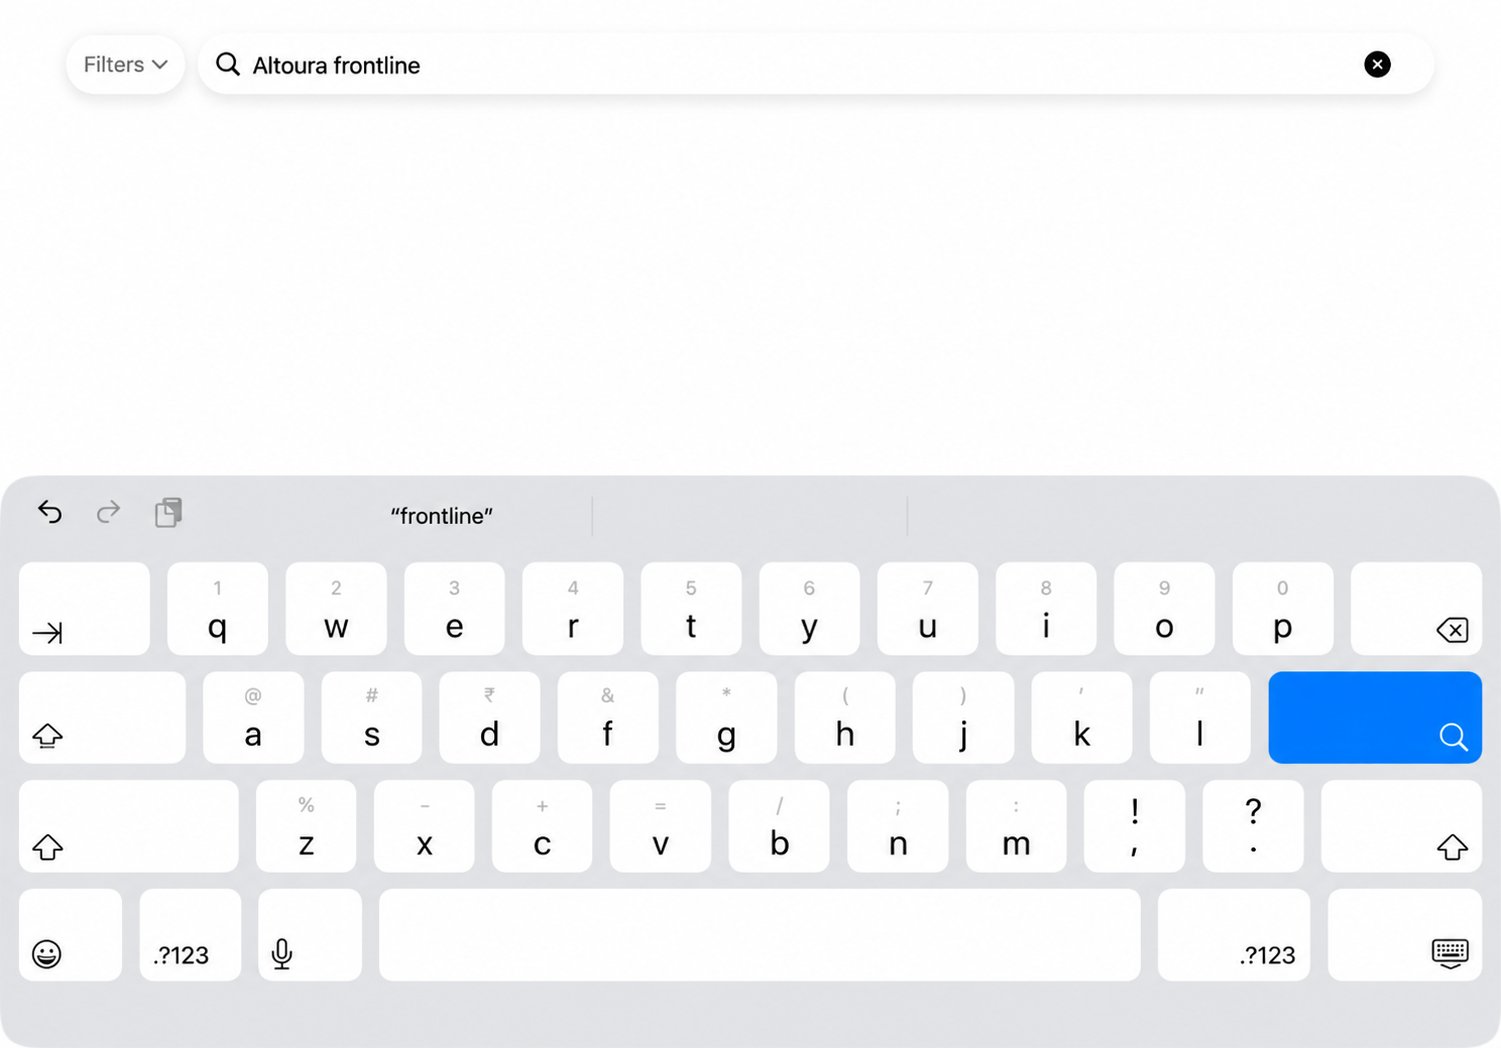Viewport: 1501px width, 1048px height.
Task: Tap the a key
Action: pyautogui.click(x=253, y=718)
